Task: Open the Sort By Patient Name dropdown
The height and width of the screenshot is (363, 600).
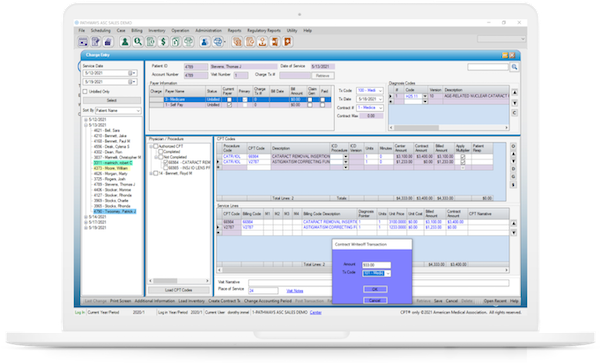Action: pos(118,111)
